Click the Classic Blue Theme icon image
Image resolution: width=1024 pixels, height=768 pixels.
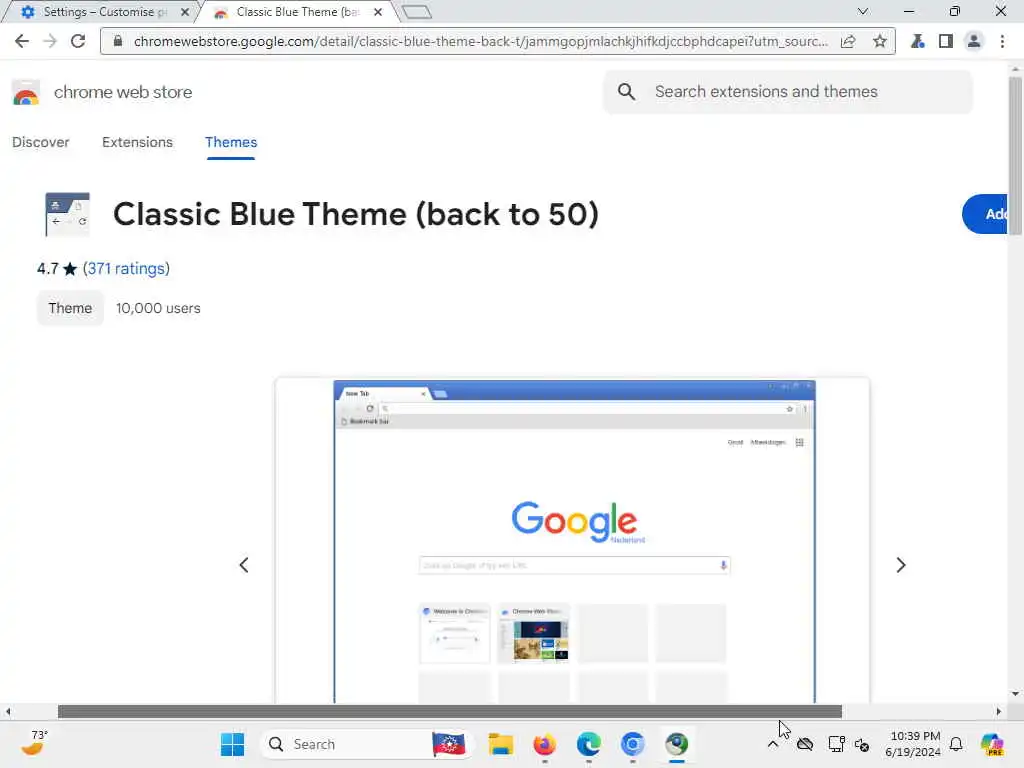[67, 214]
